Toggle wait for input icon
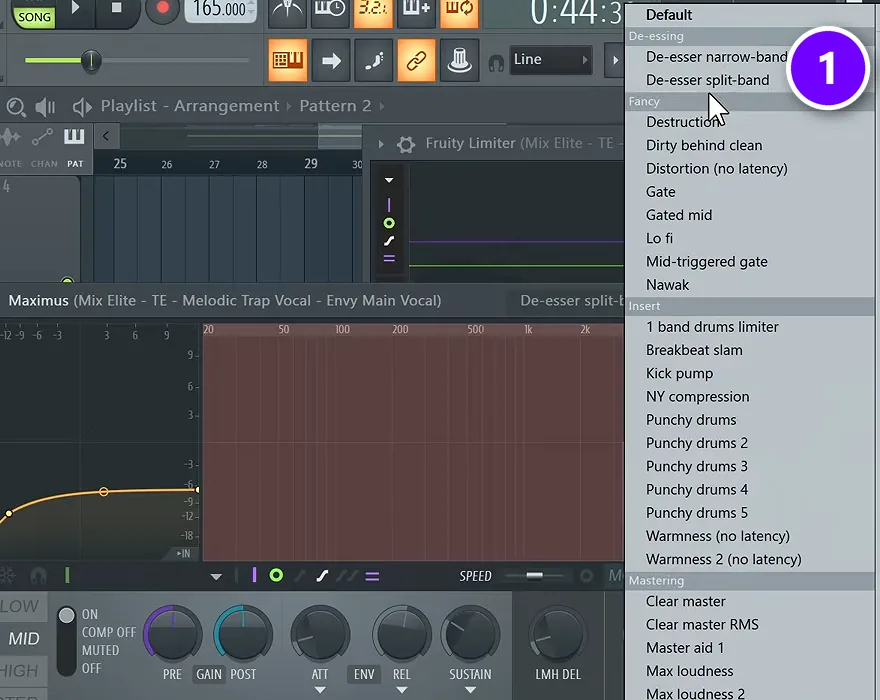This screenshot has height=700, width=880. (x=329, y=11)
